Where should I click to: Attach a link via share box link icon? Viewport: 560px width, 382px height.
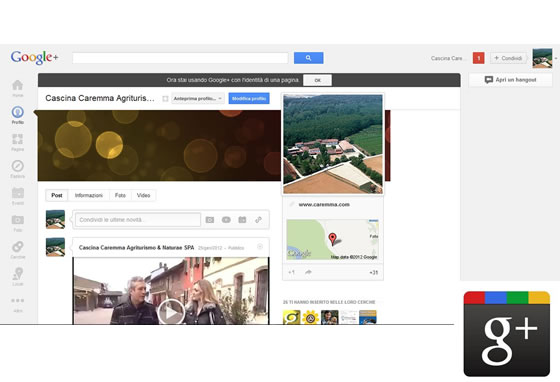258,220
